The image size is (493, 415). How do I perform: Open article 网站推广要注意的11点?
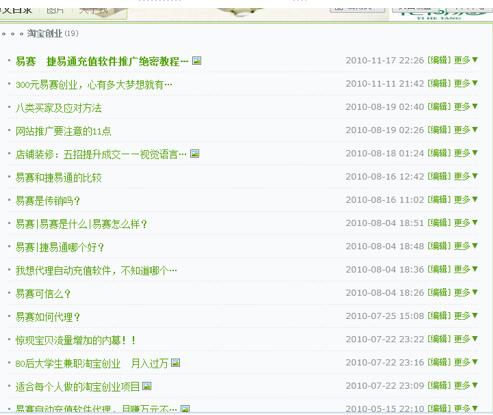[x=63, y=131]
